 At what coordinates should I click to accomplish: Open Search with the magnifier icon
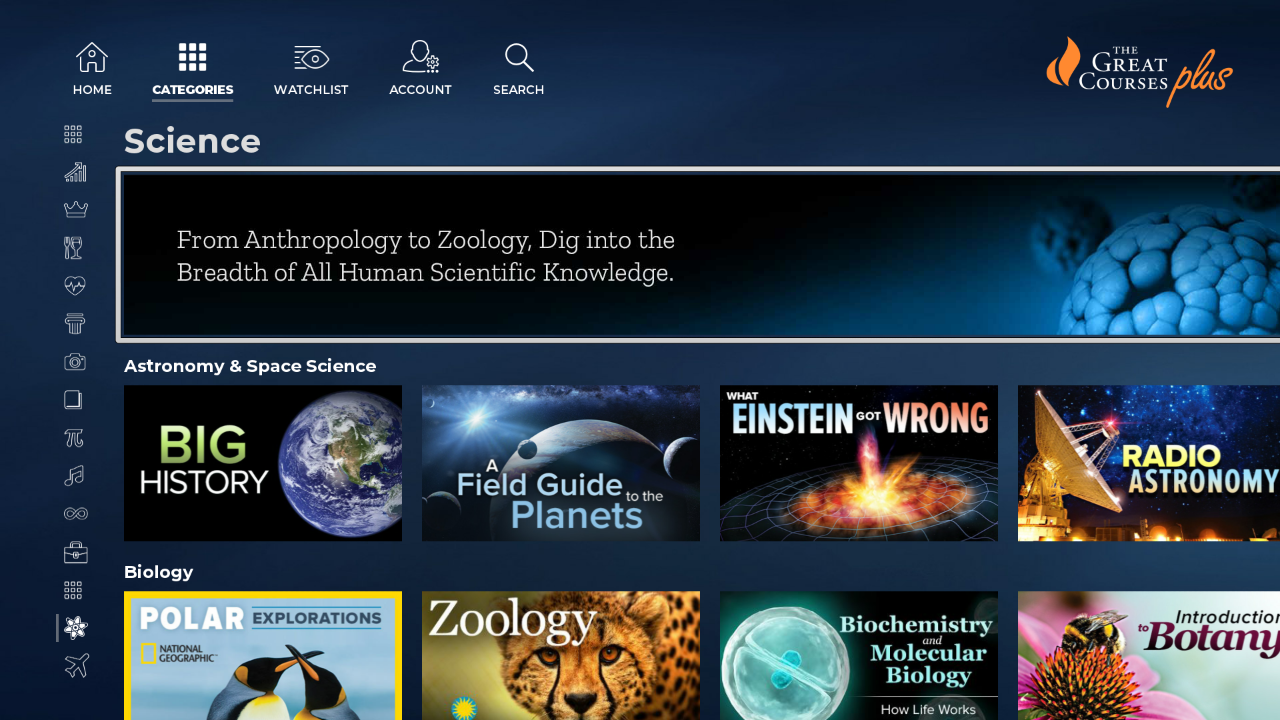pos(519,58)
